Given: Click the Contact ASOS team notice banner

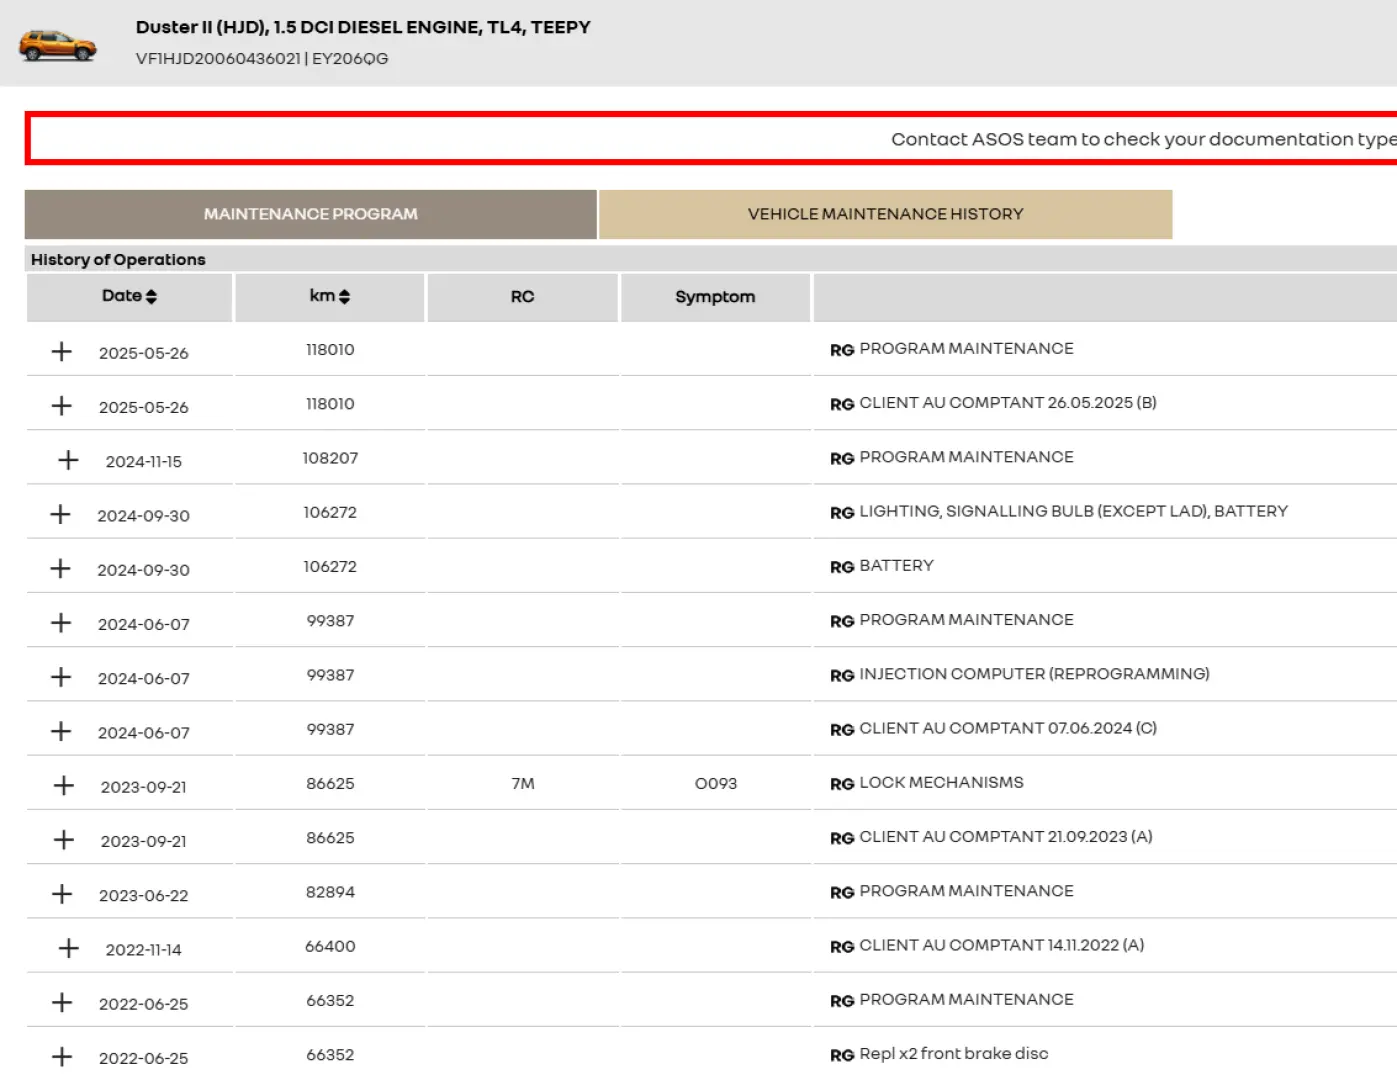Looking at the screenshot, I should [712, 139].
